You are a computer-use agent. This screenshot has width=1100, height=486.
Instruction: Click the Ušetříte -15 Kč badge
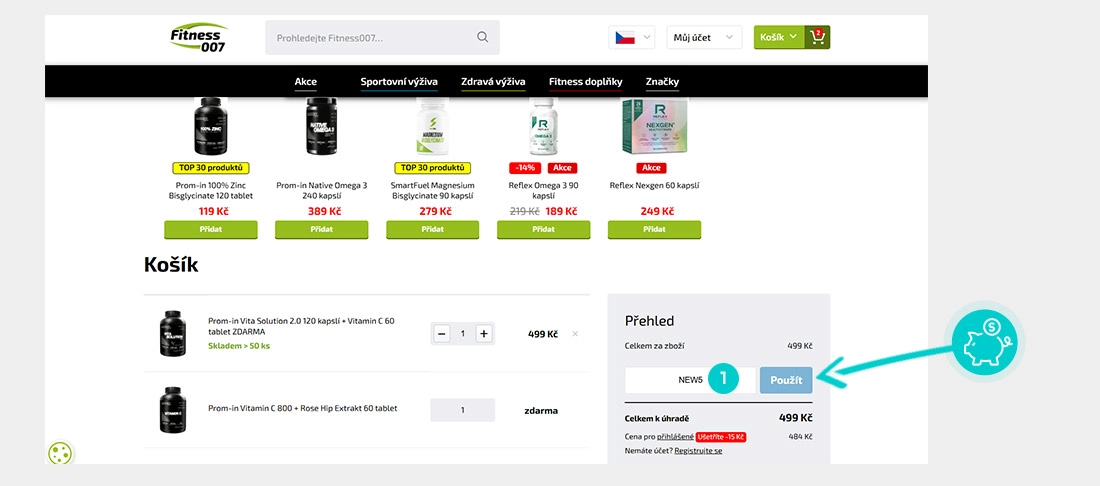click(x=721, y=437)
